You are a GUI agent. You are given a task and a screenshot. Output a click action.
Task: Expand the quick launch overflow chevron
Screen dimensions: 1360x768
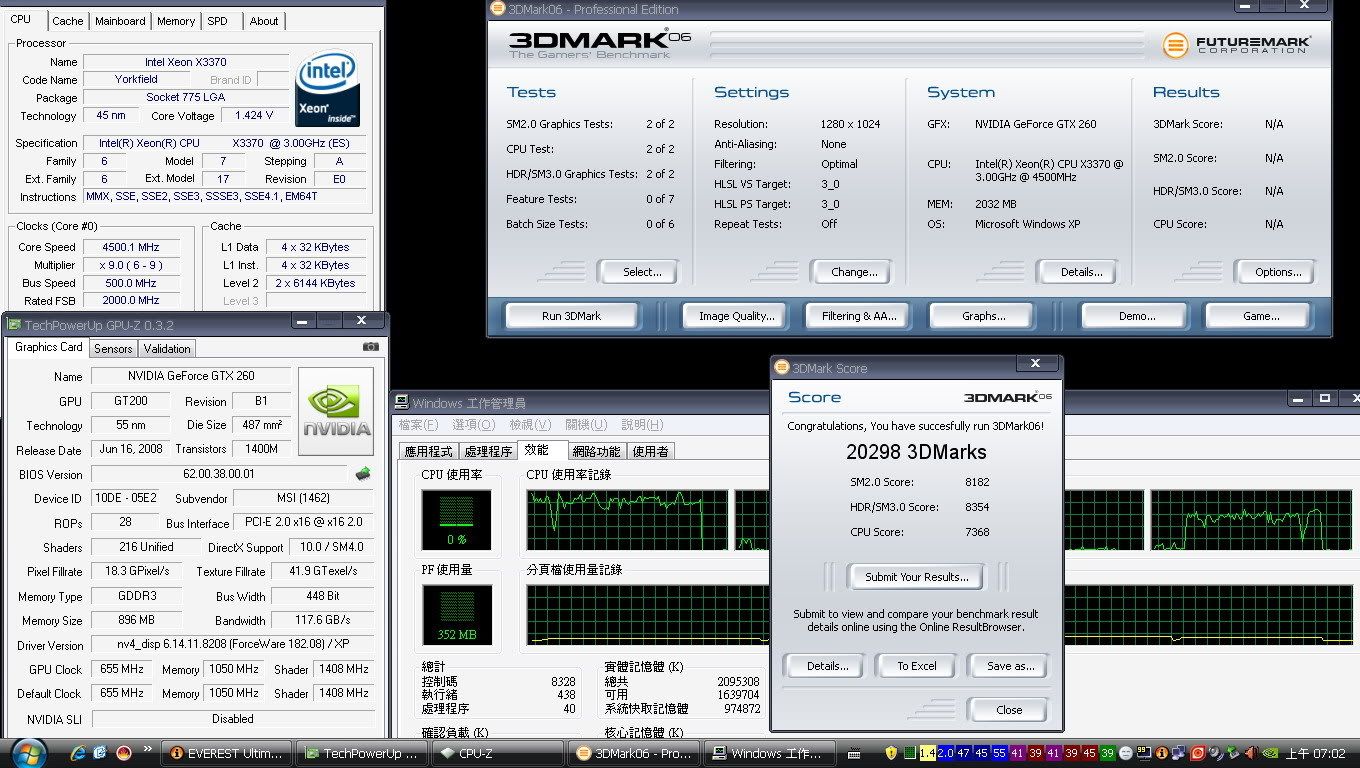148,749
